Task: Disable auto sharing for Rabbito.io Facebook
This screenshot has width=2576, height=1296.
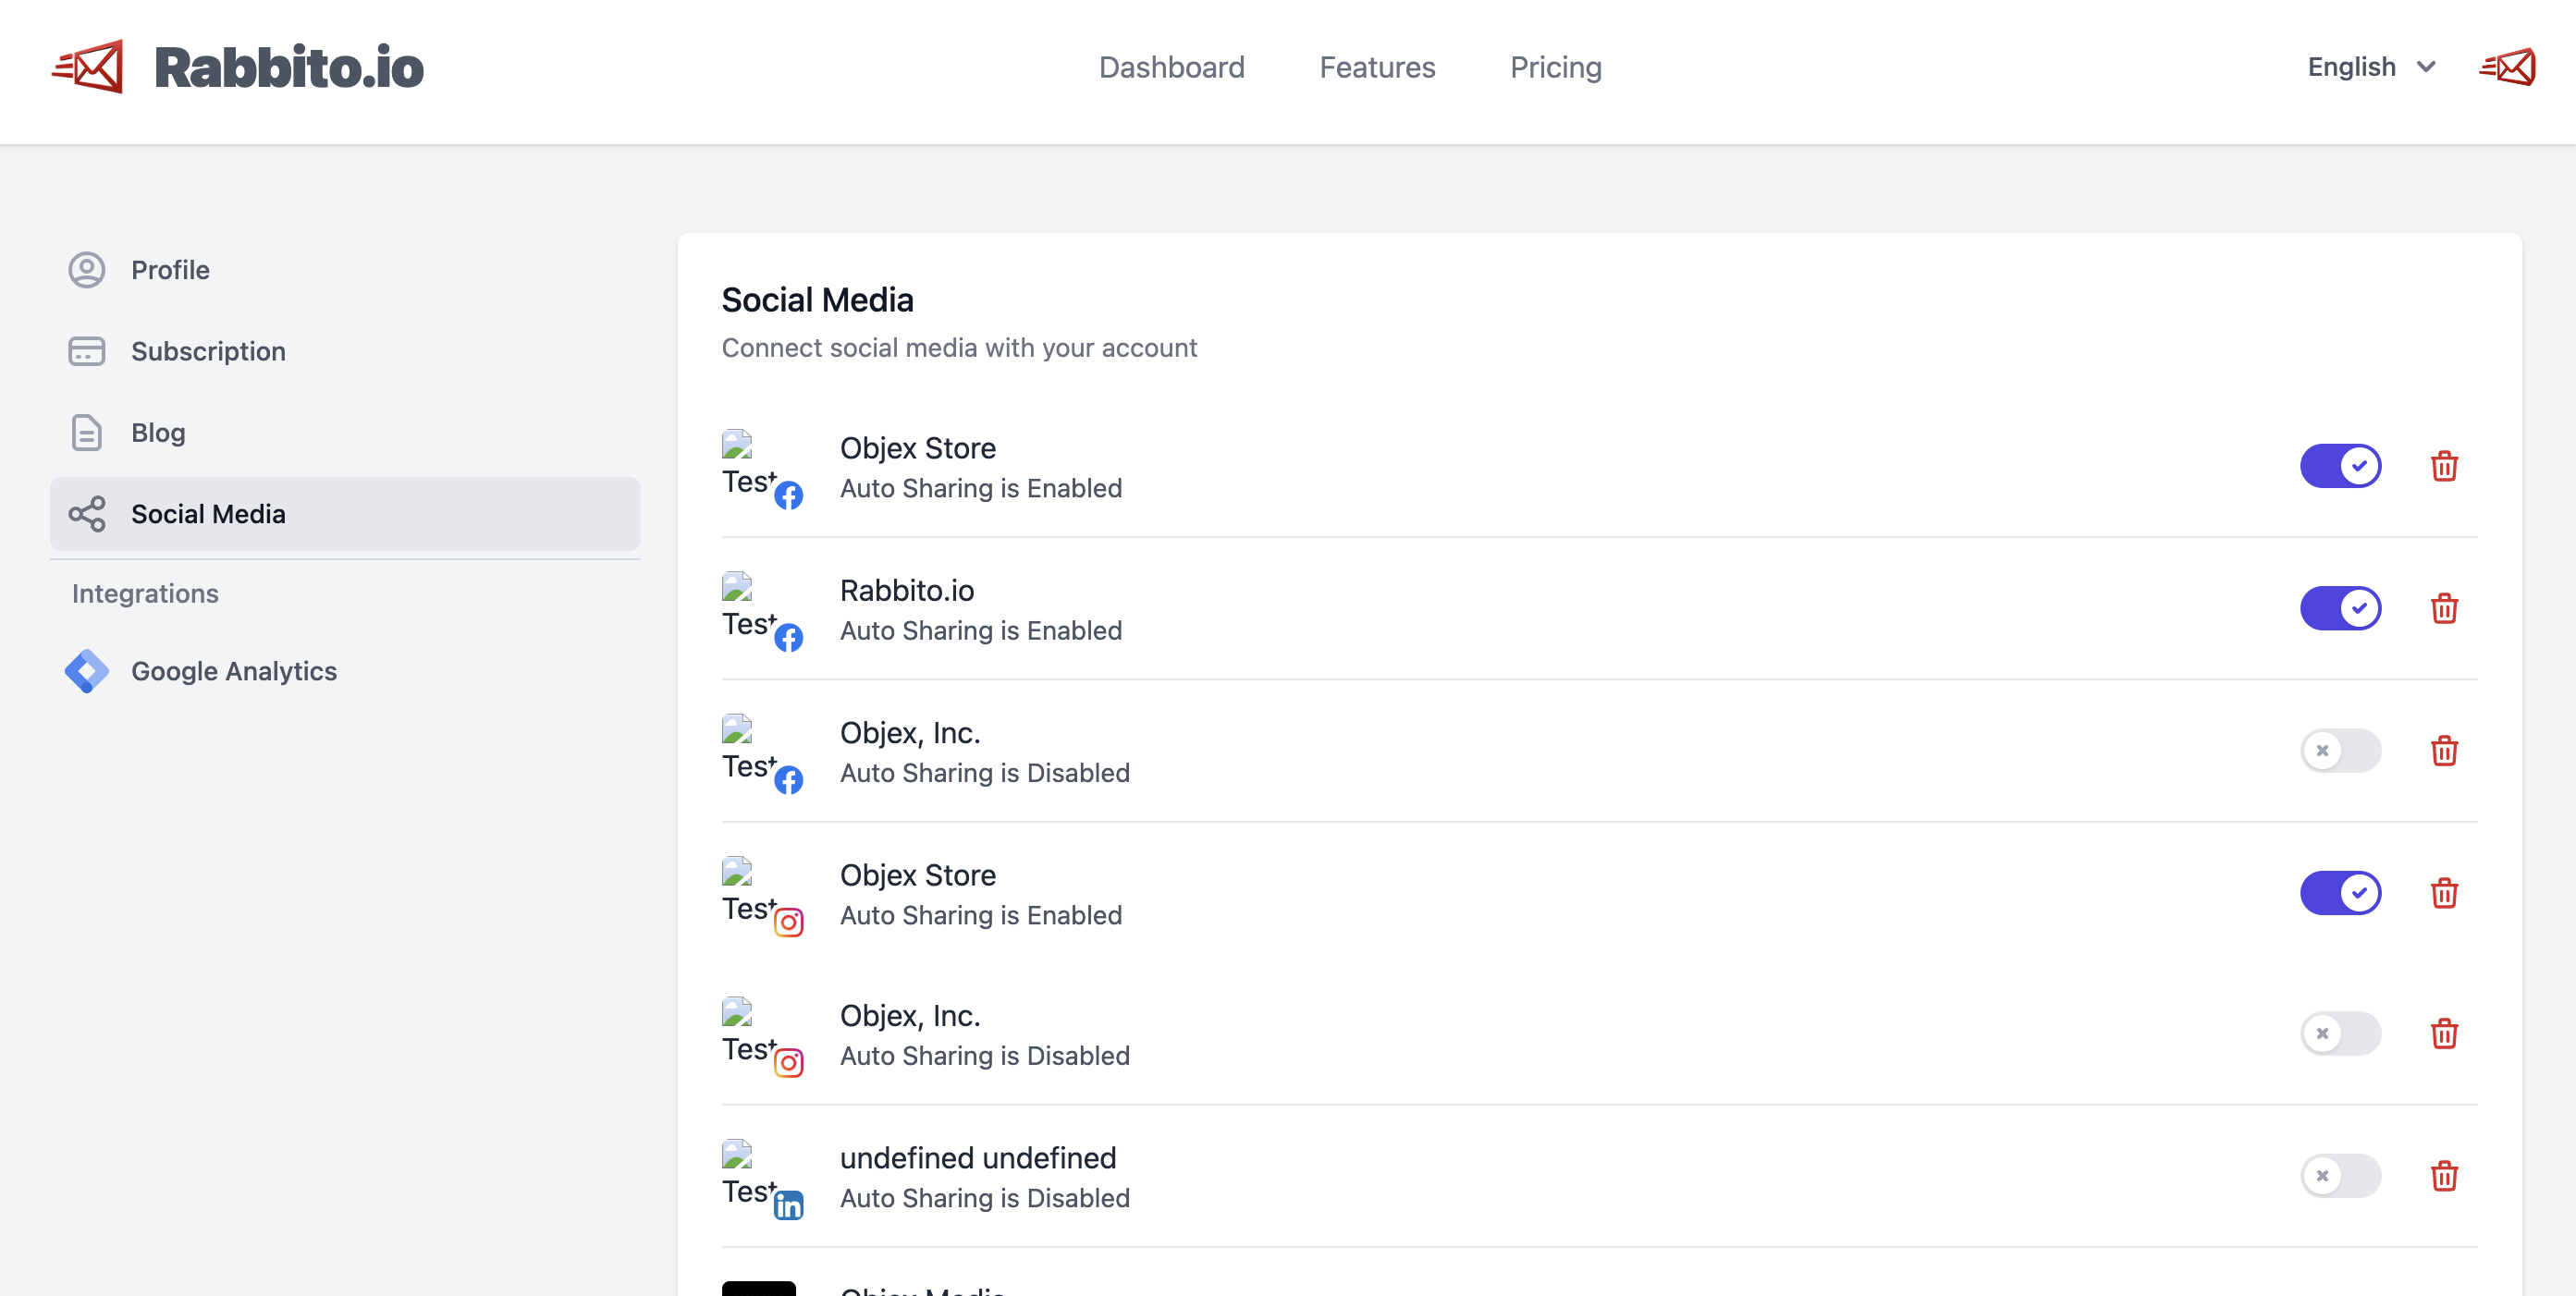Action: [x=2340, y=608]
